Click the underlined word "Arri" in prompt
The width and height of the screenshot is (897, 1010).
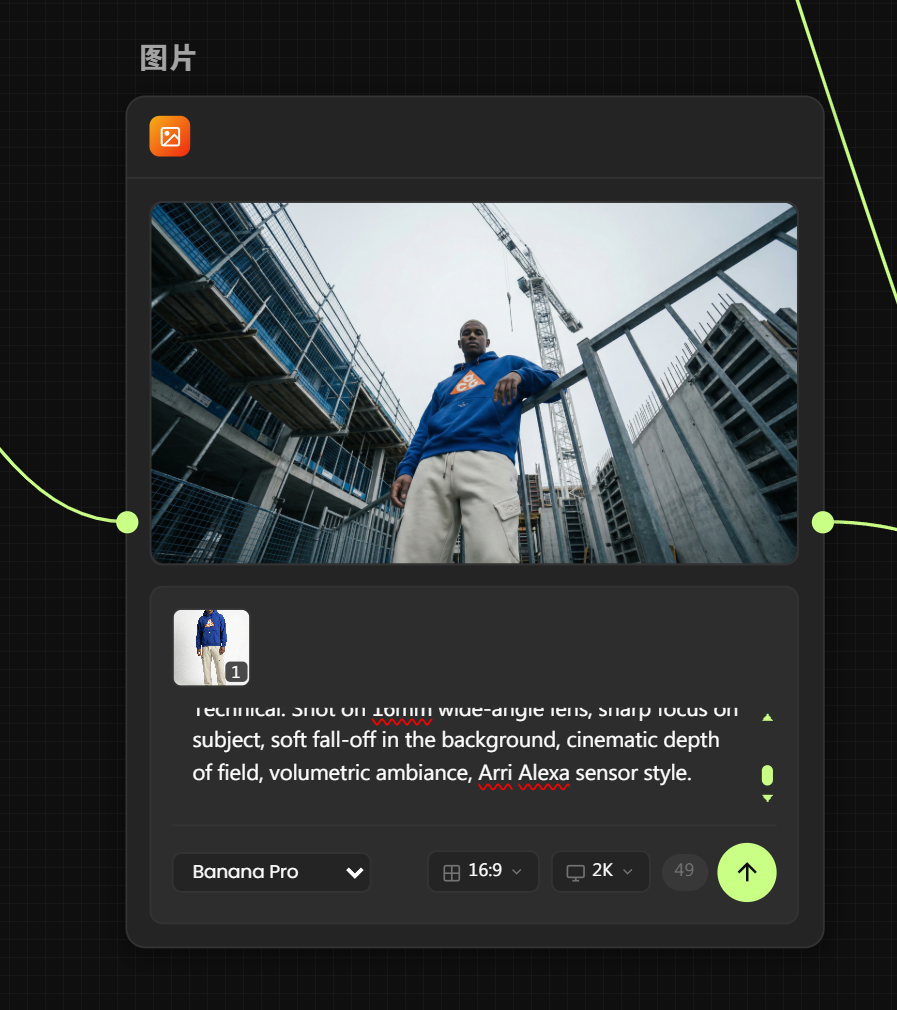[x=495, y=773]
